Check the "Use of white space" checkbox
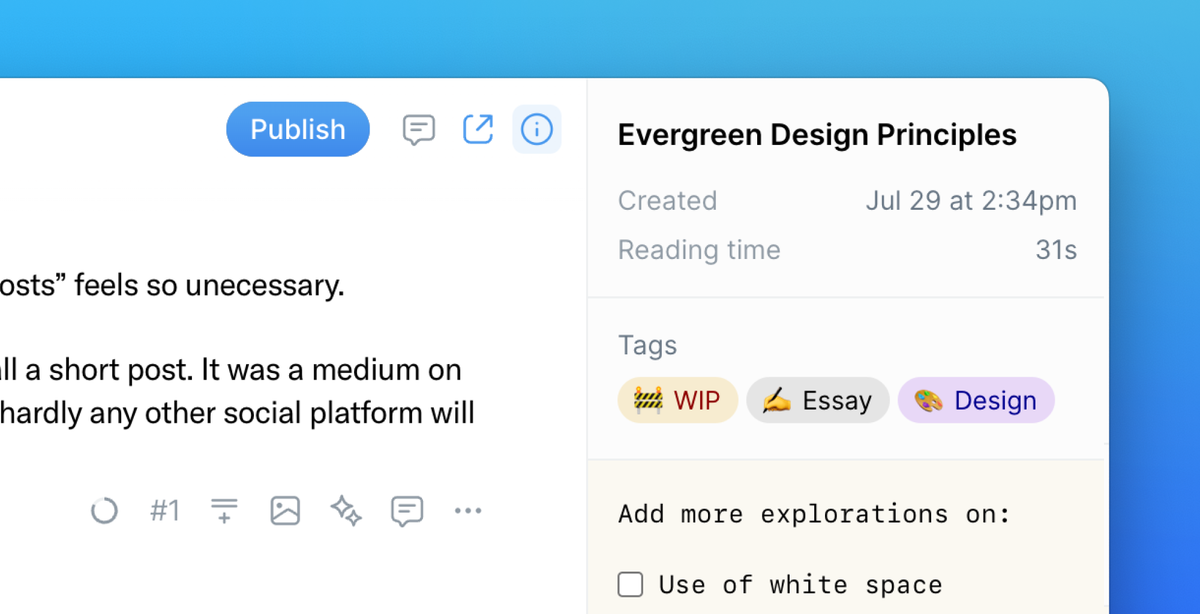 630,584
